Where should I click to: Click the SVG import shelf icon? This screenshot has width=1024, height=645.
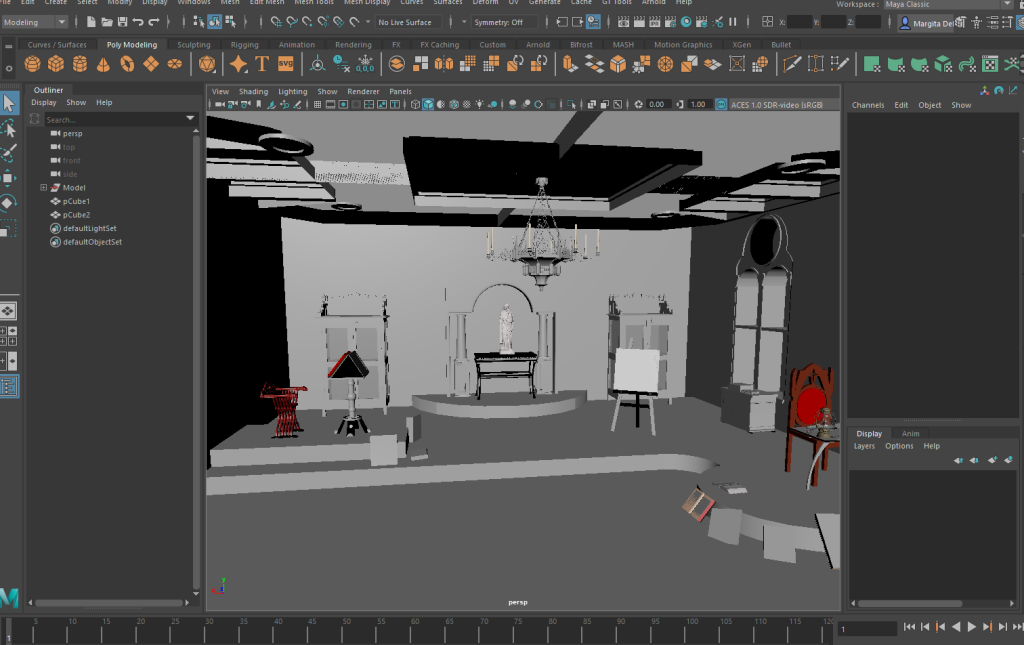point(285,64)
